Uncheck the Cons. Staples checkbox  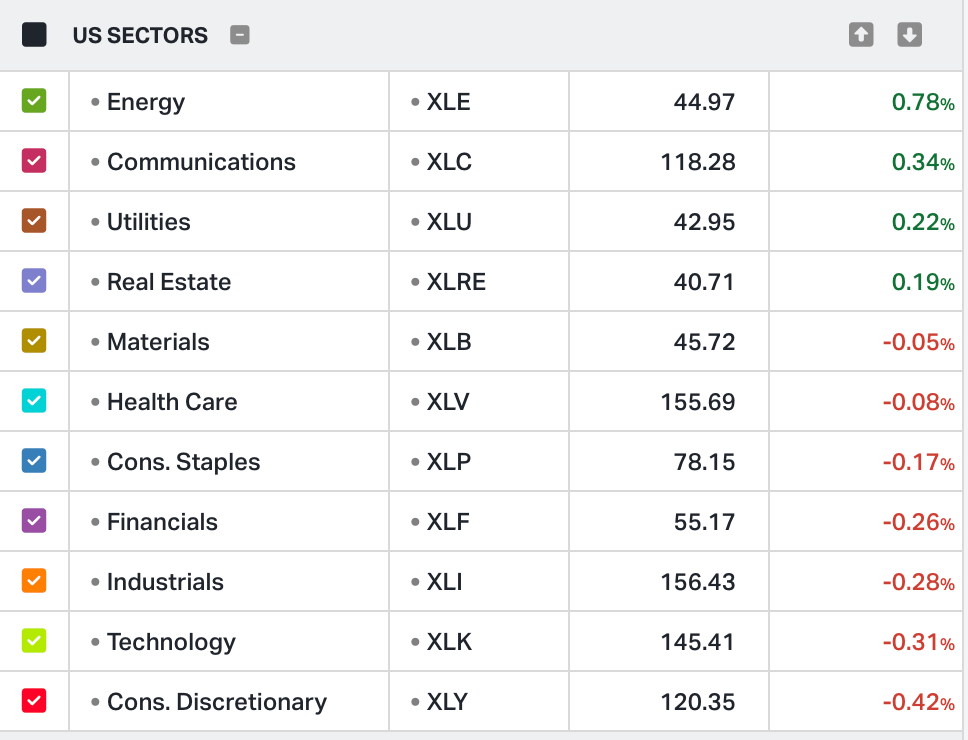coord(34,461)
